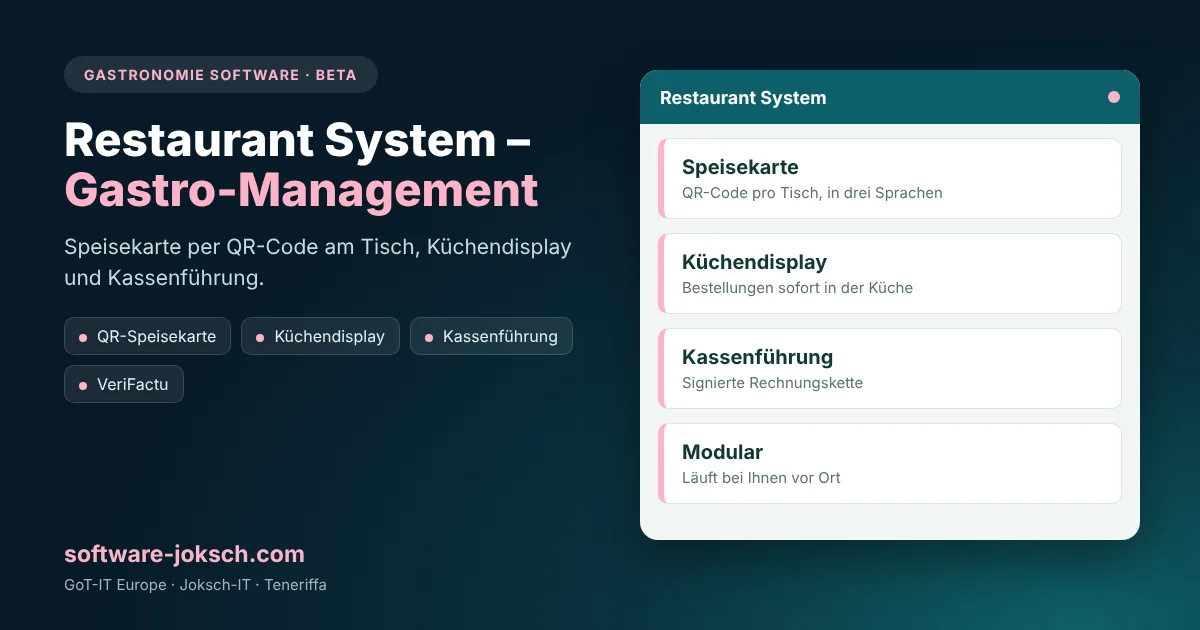Open the Kassenführung card in panel
Image resolution: width=1200 pixels, height=630 pixels.
click(x=890, y=368)
